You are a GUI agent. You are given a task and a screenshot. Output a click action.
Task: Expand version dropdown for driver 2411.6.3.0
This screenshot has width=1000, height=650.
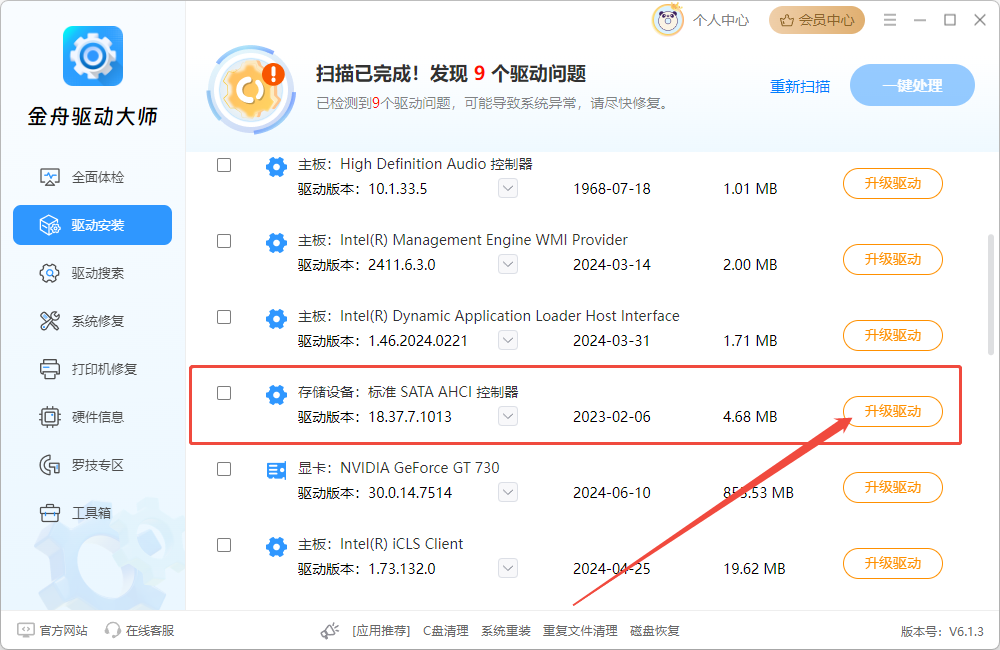508,264
